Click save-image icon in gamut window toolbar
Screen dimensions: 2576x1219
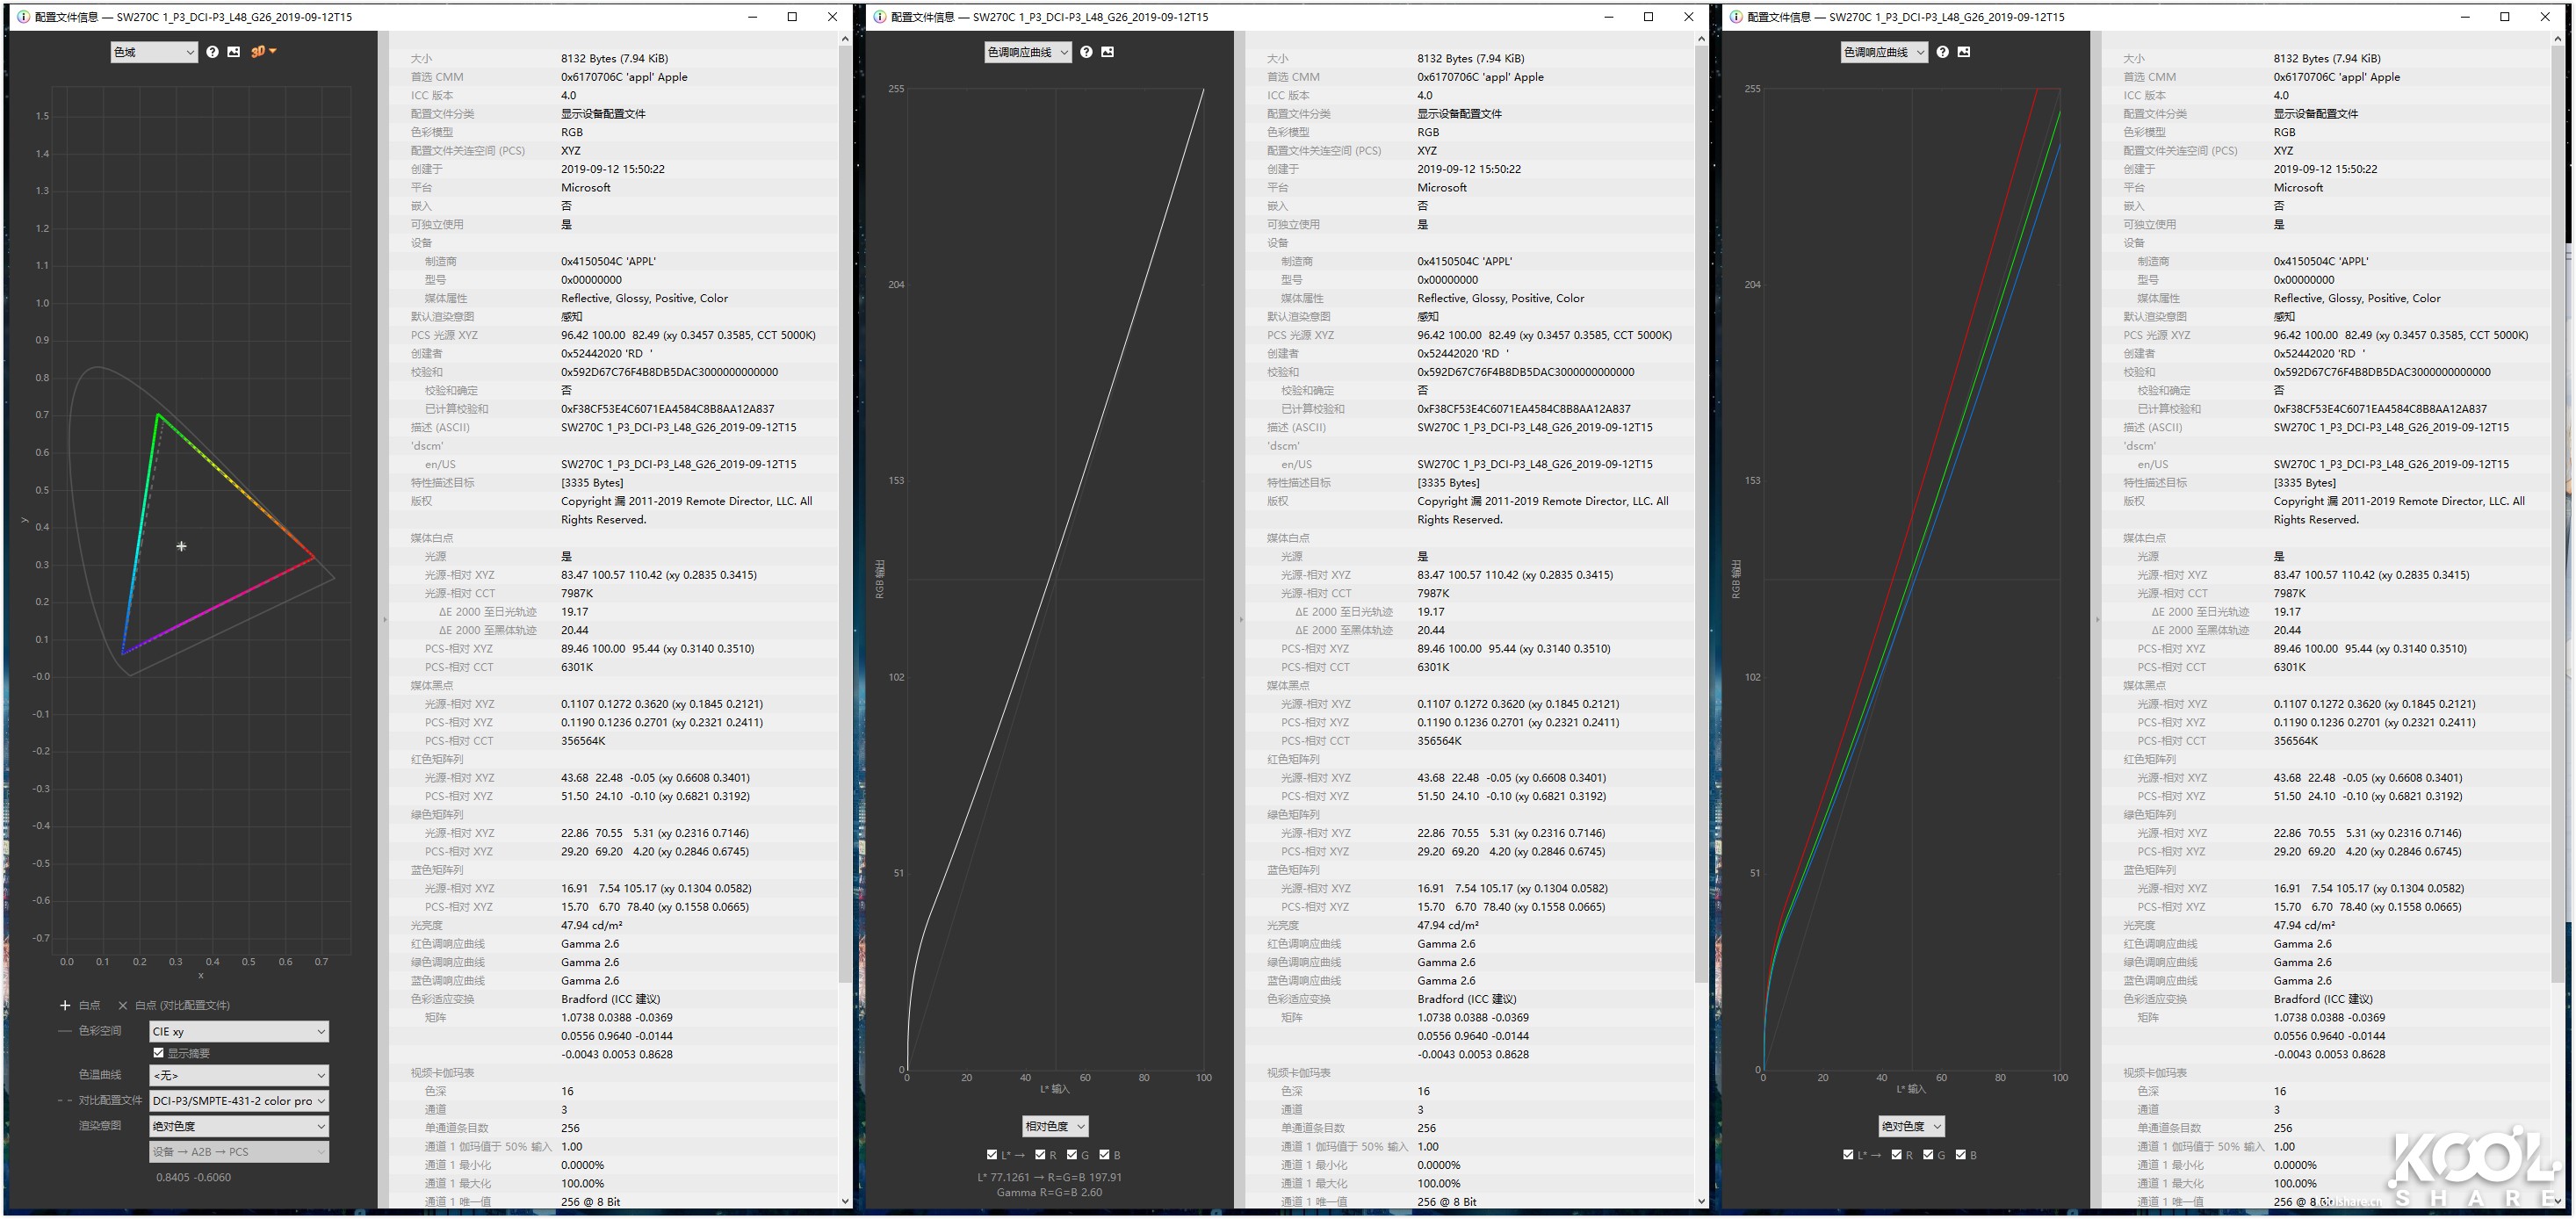pos(234,52)
